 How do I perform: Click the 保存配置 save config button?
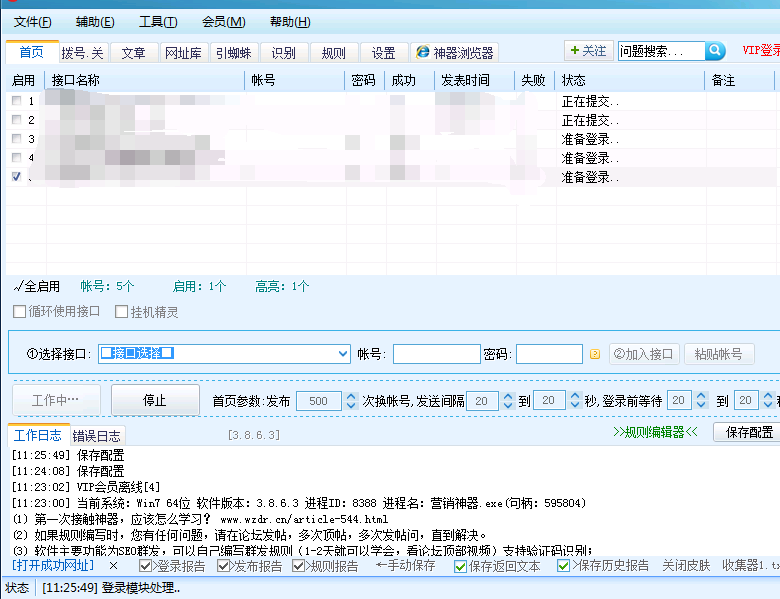tap(746, 432)
